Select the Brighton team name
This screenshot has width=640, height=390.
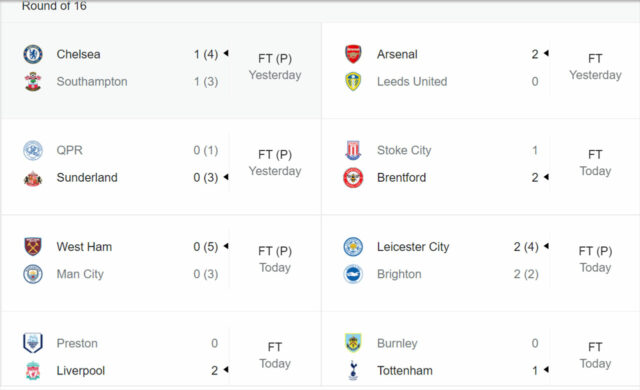pos(399,274)
